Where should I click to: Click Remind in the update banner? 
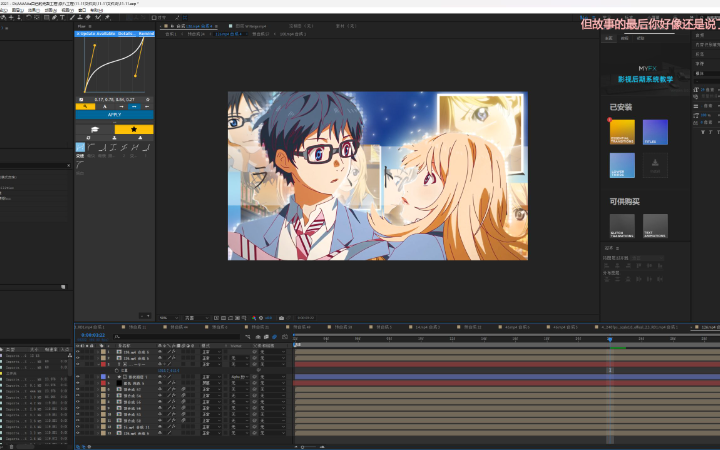[x=146, y=34]
